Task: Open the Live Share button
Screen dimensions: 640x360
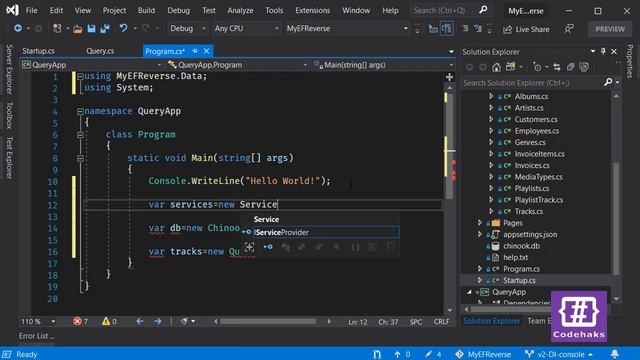Action: tap(526, 29)
